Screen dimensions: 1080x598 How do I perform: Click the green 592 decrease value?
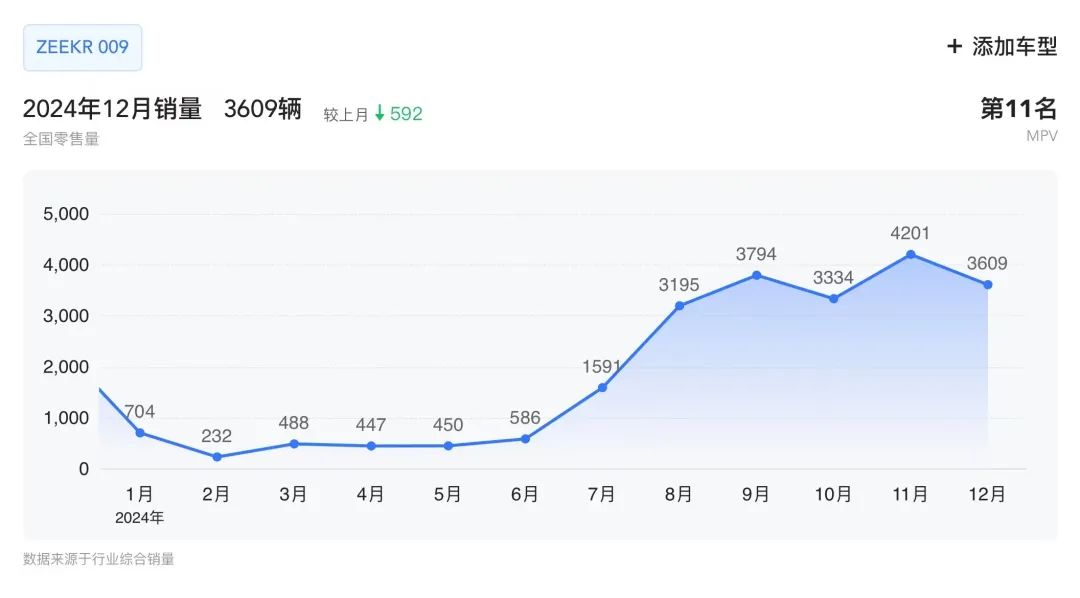coord(406,114)
